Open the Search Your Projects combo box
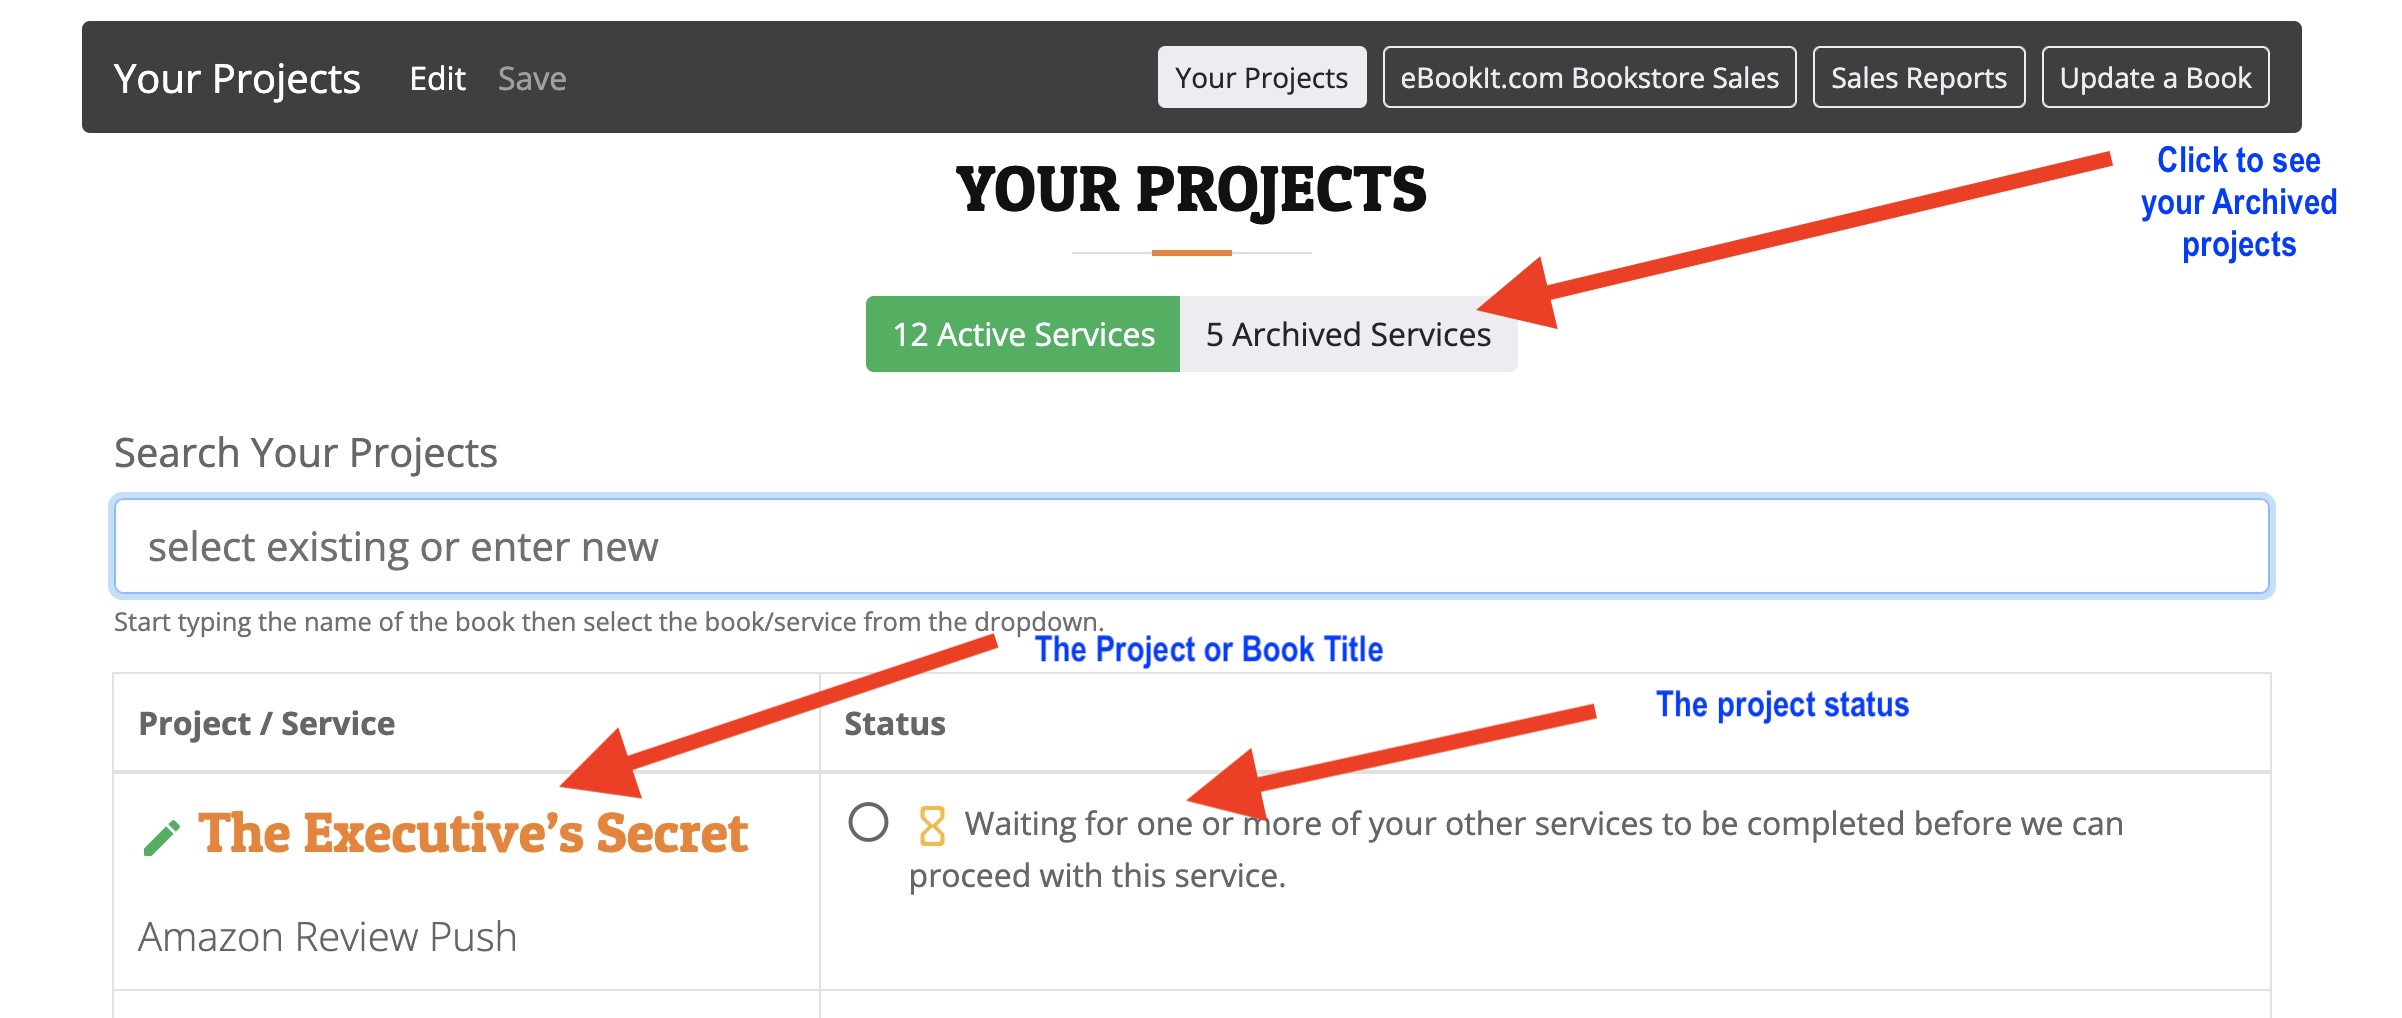 (1192, 546)
